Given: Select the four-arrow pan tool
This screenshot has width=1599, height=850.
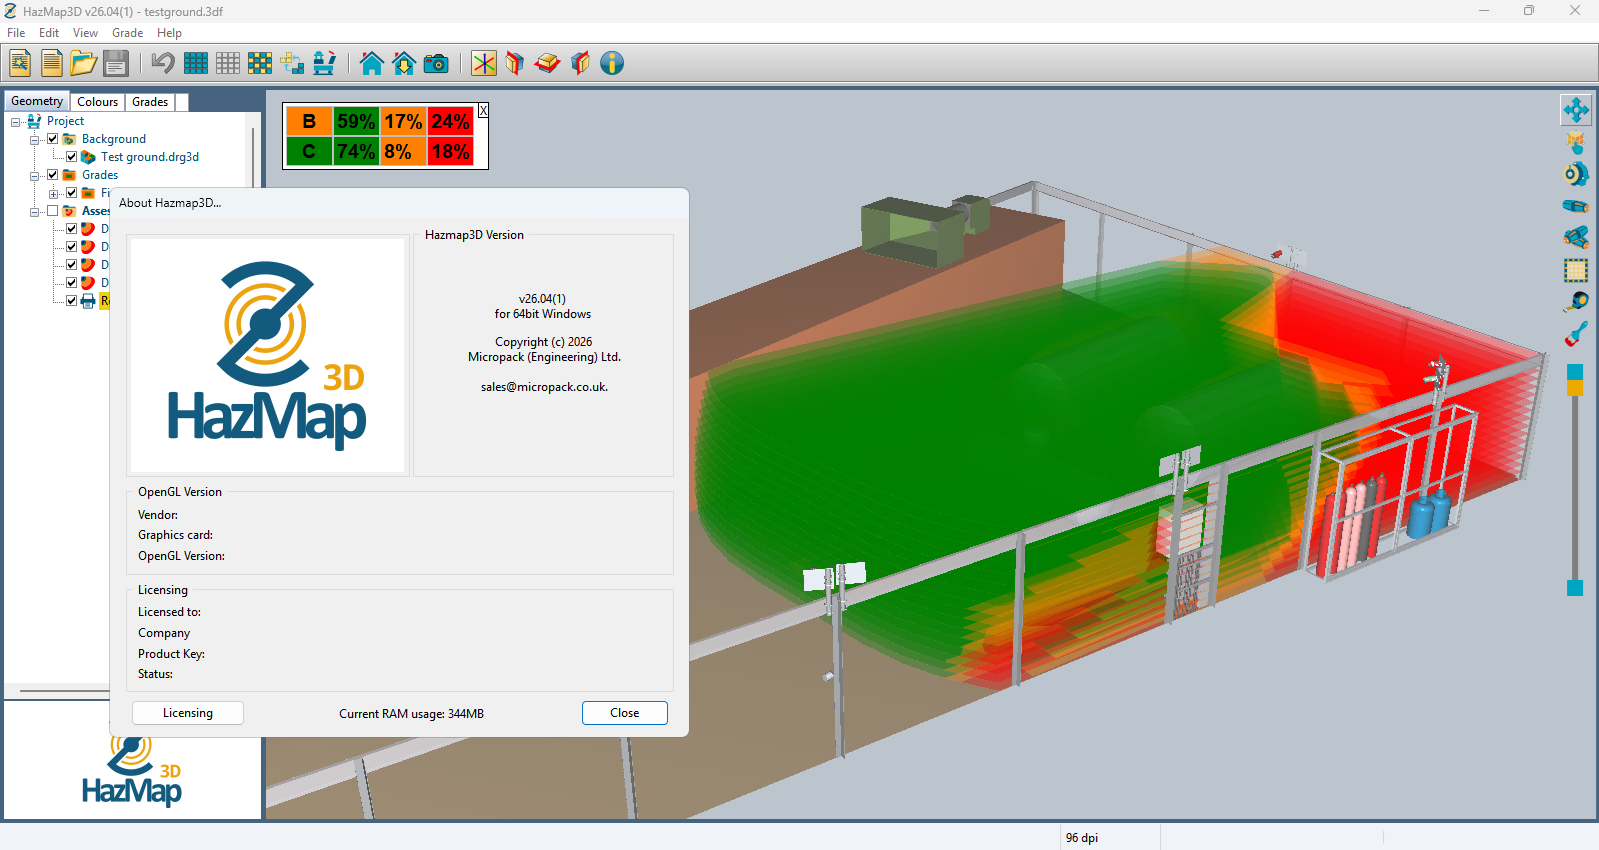Looking at the screenshot, I should click(x=1576, y=110).
